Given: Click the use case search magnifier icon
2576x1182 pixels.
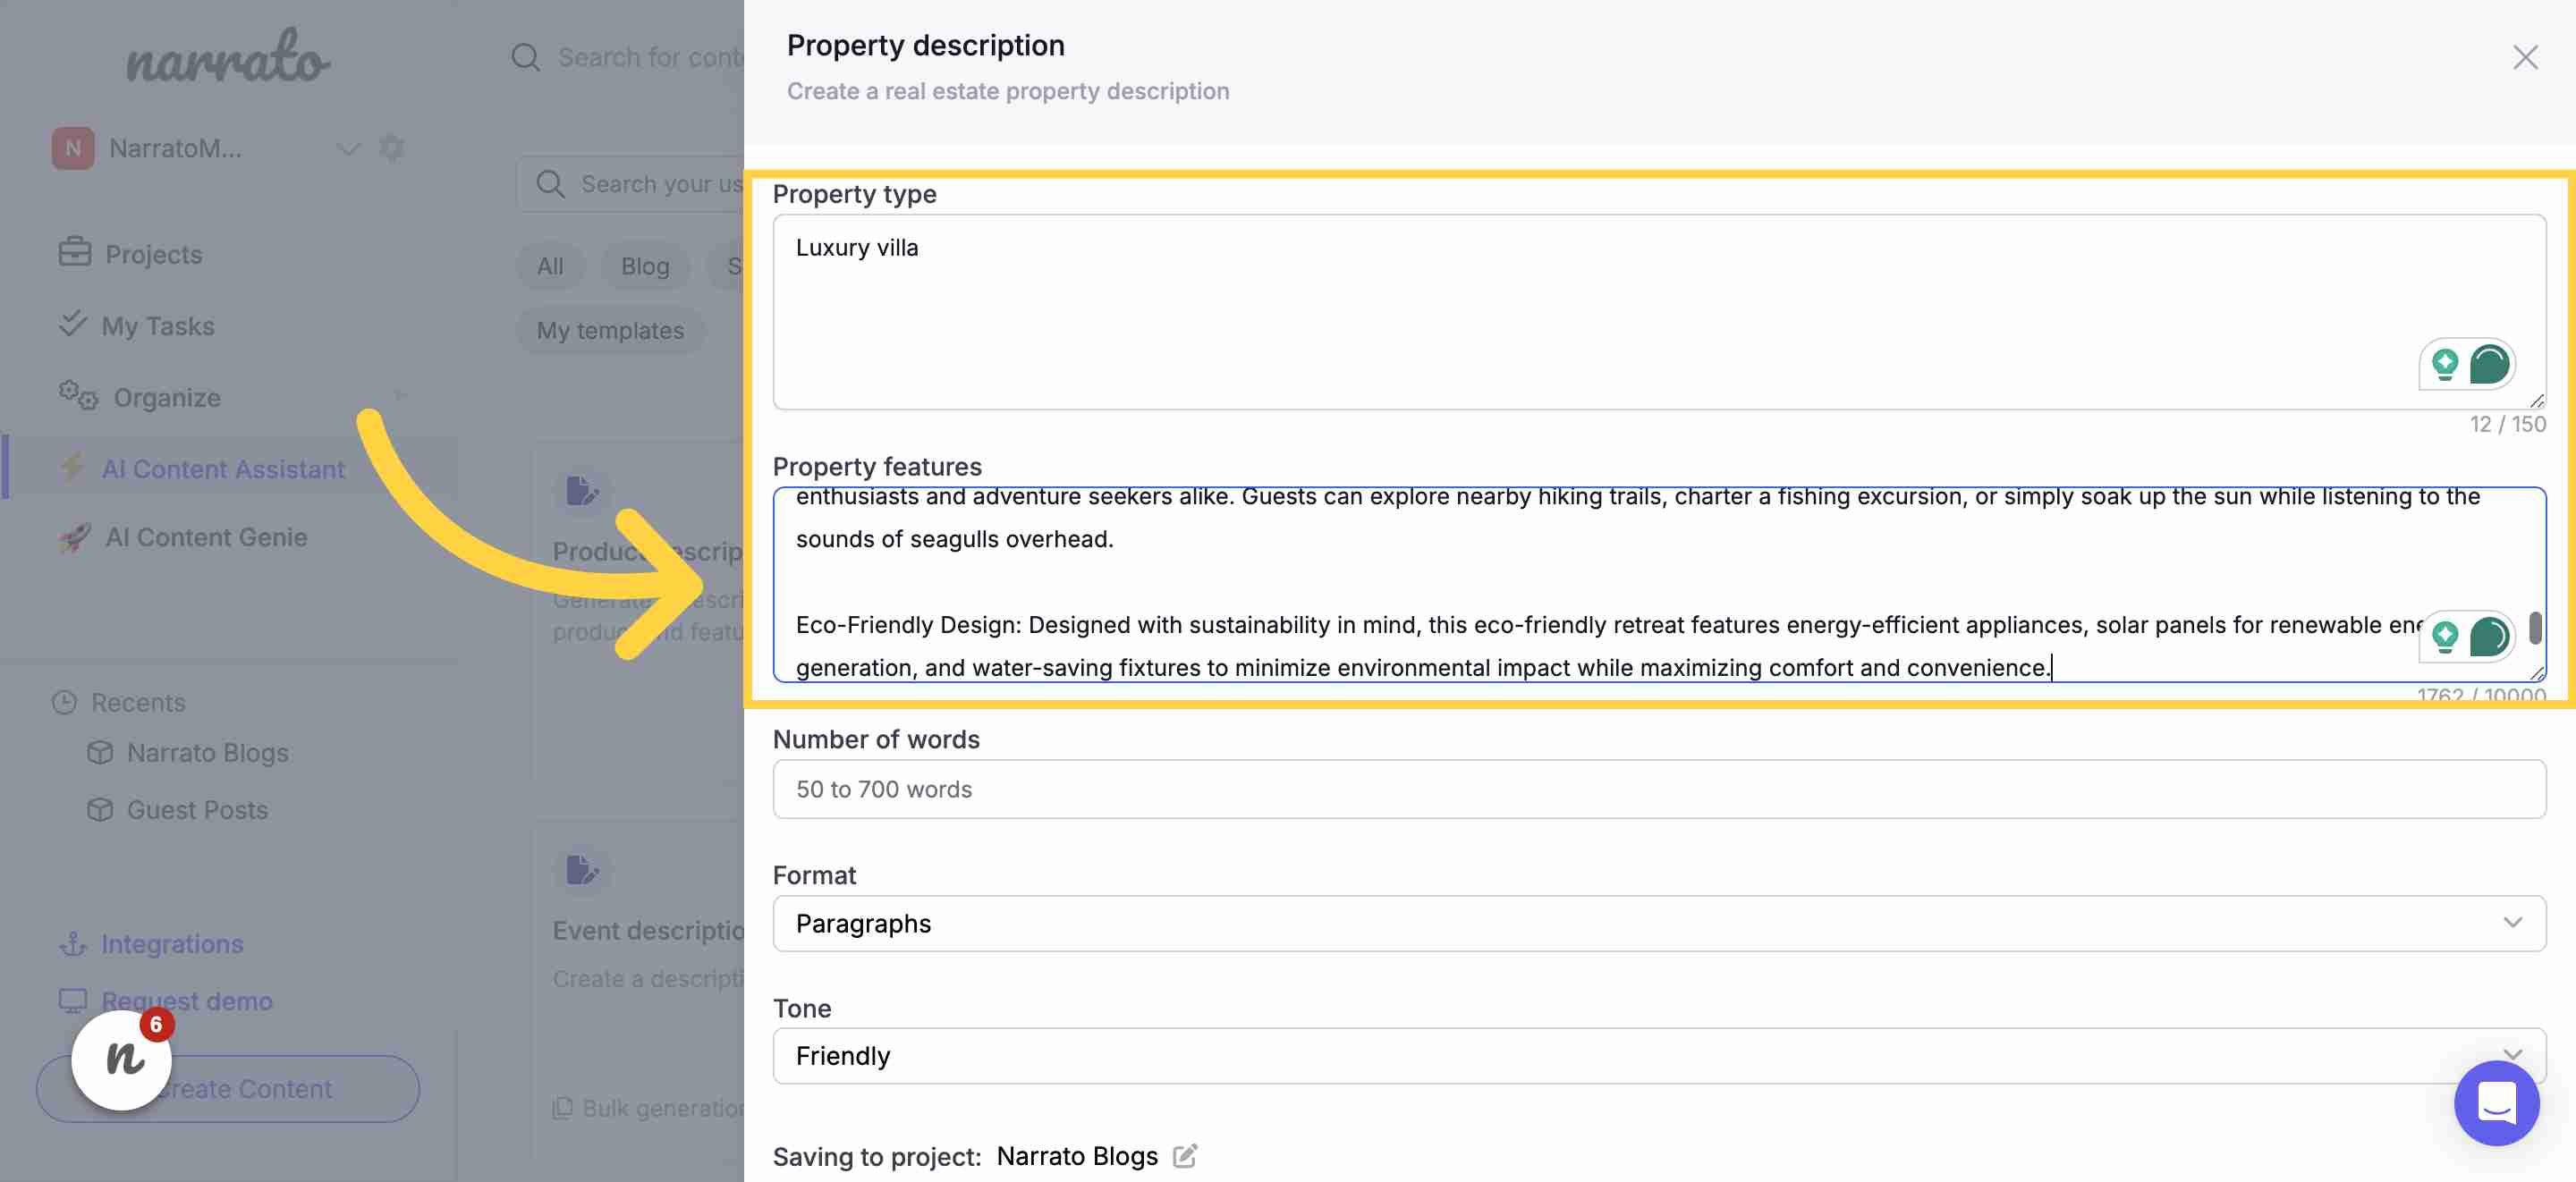Looking at the screenshot, I should point(550,184).
